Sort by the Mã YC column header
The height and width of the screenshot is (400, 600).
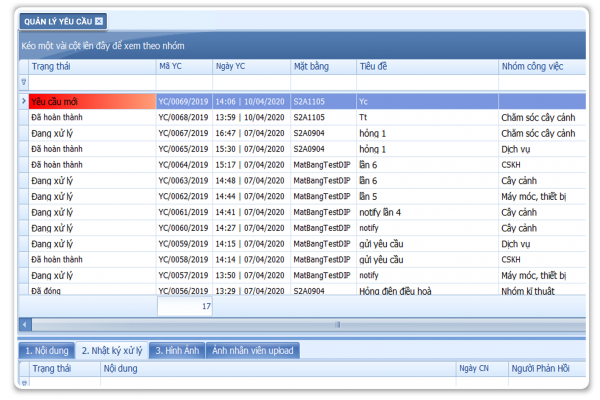tap(182, 66)
